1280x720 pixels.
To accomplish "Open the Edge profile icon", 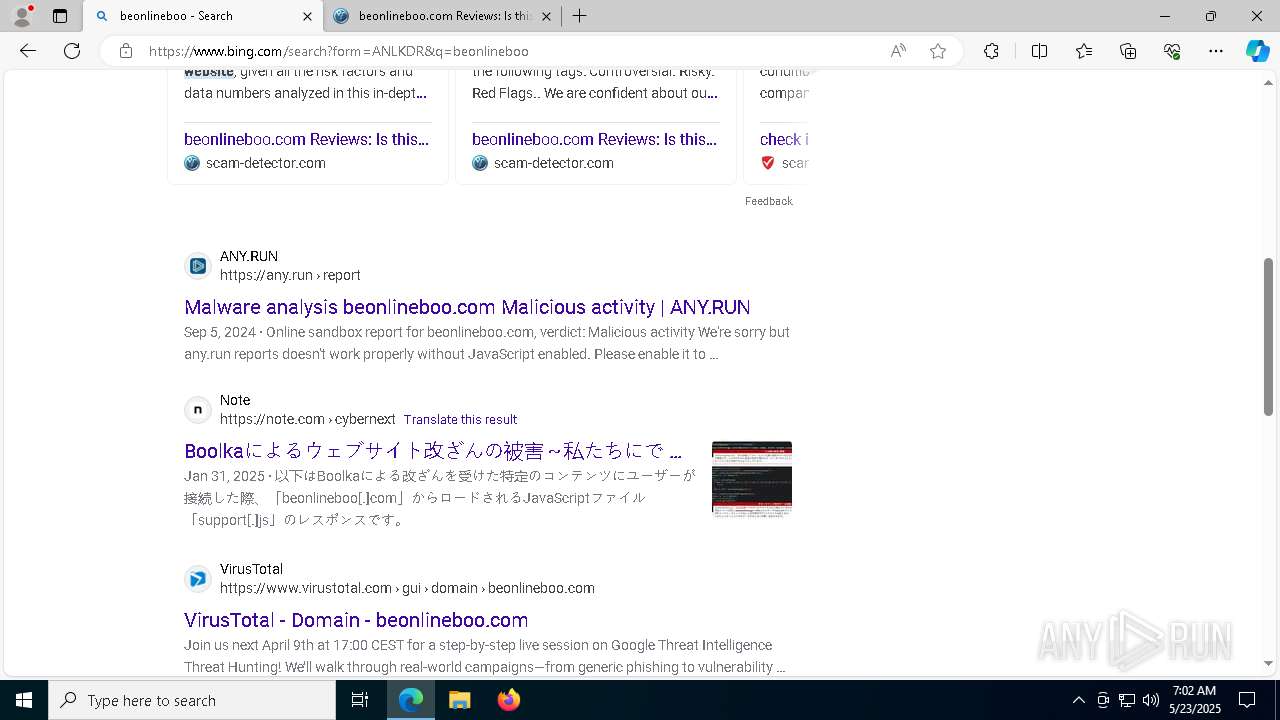I will [22, 16].
